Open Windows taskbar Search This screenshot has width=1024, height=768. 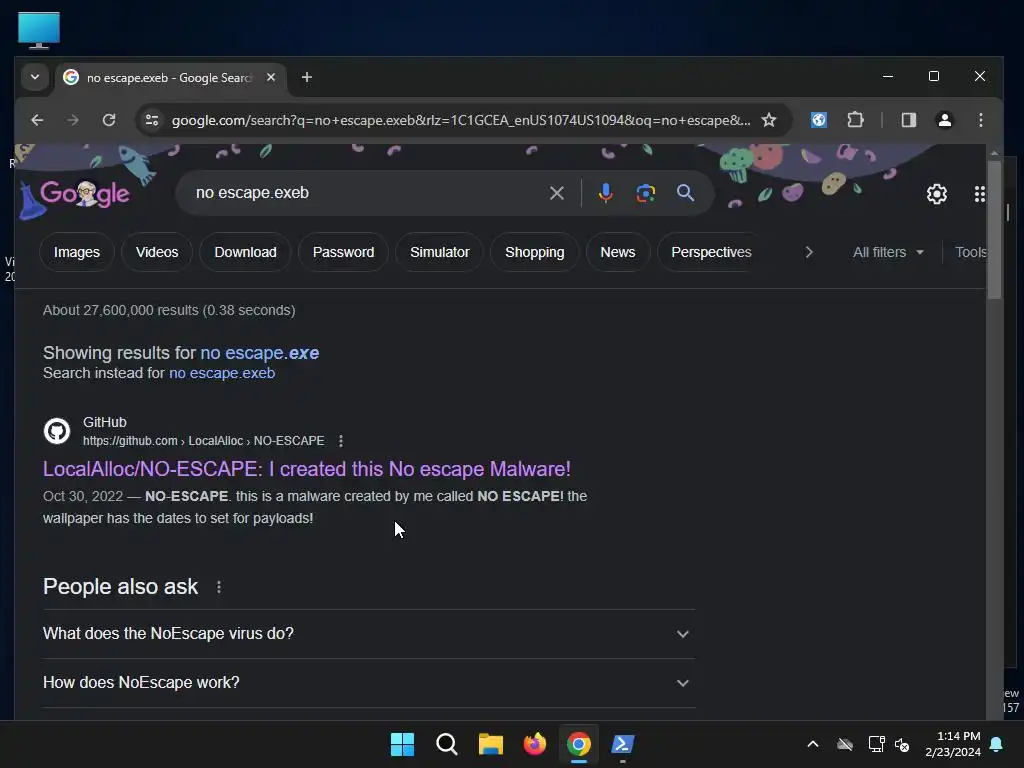coord(447,744)
